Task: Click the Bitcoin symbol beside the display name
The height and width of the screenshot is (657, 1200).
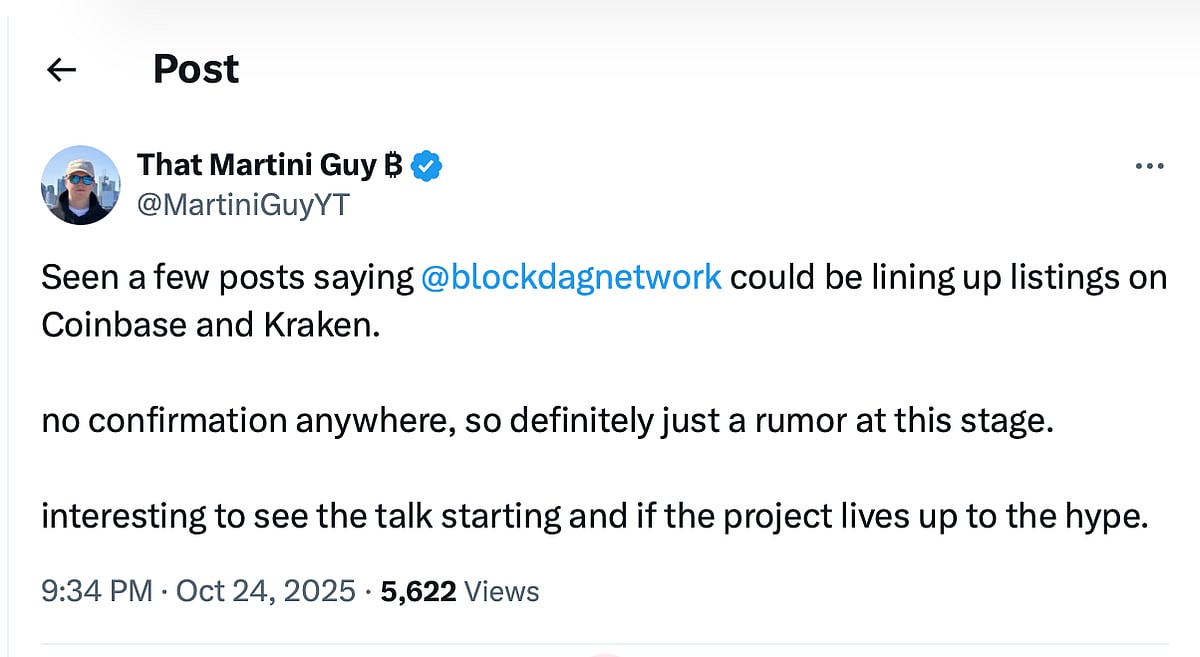Action: point(392,165)
